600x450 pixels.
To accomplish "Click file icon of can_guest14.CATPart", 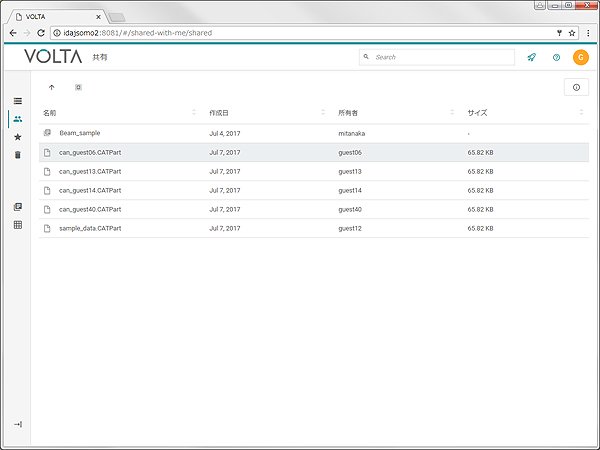I will [x=47, y=190].
